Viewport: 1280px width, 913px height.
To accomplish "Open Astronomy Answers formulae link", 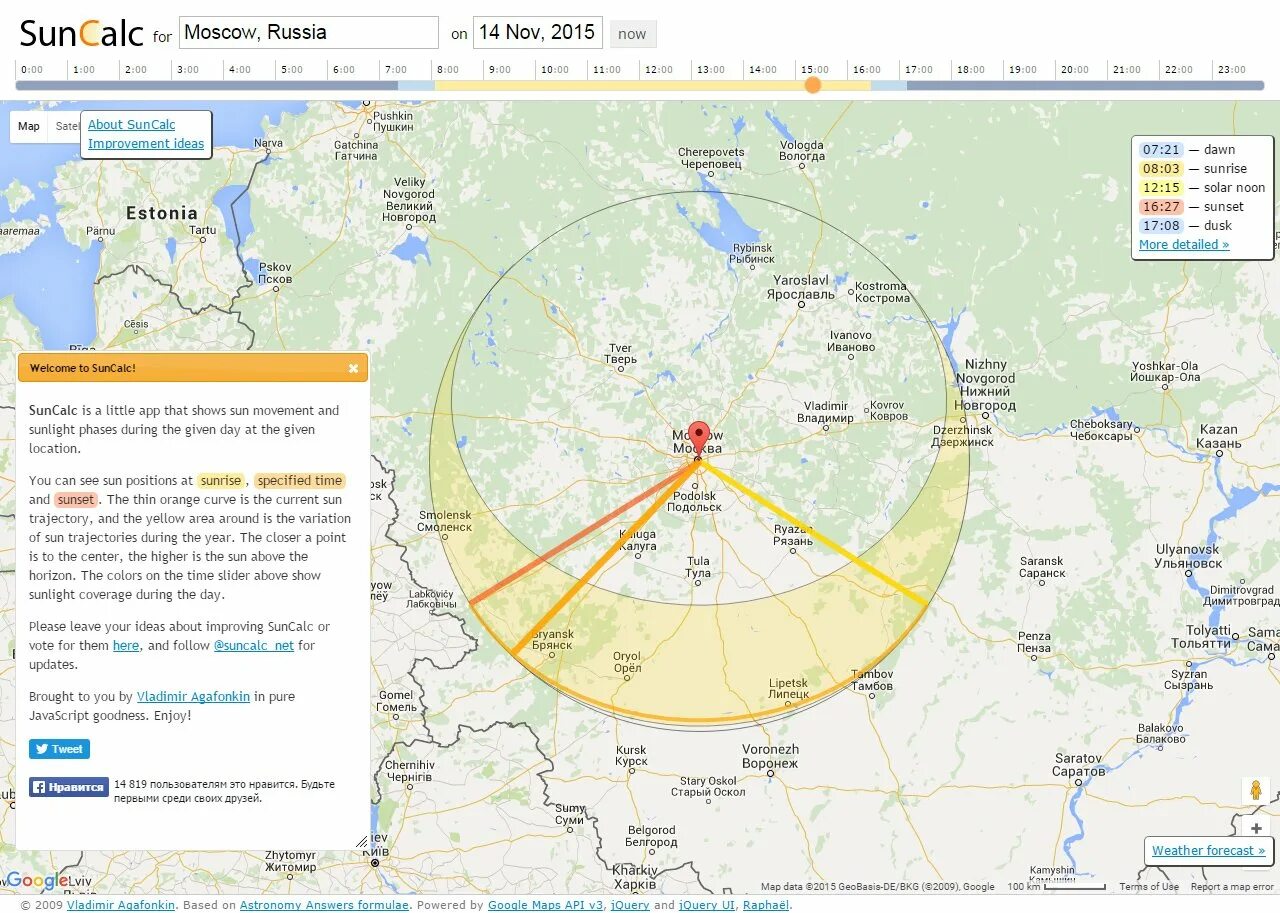I will click(324, 905).
